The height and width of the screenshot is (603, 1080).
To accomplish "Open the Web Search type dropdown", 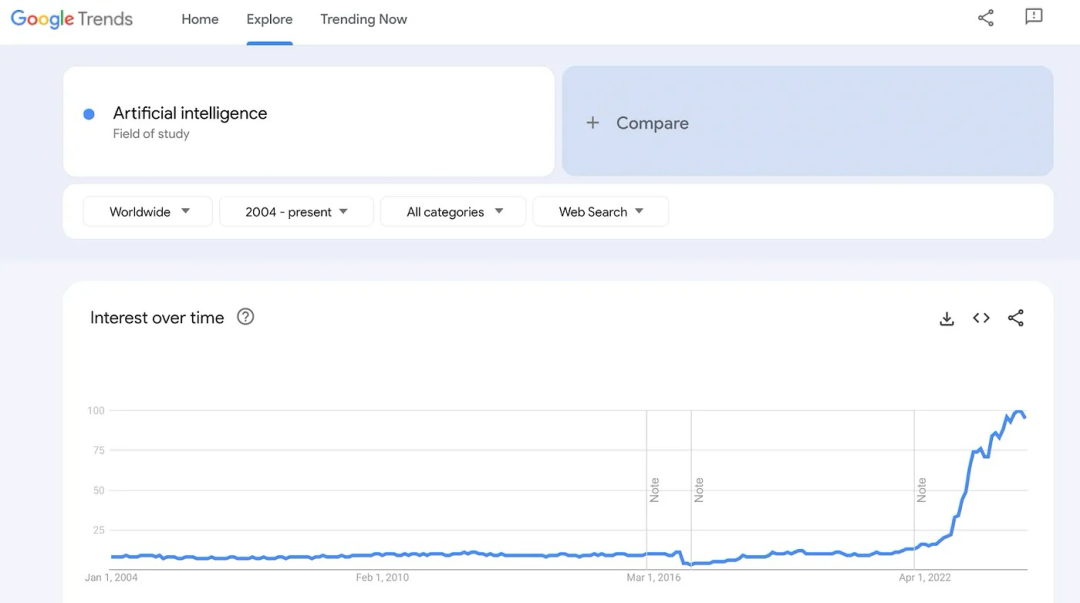I will [x=600, y=212].
